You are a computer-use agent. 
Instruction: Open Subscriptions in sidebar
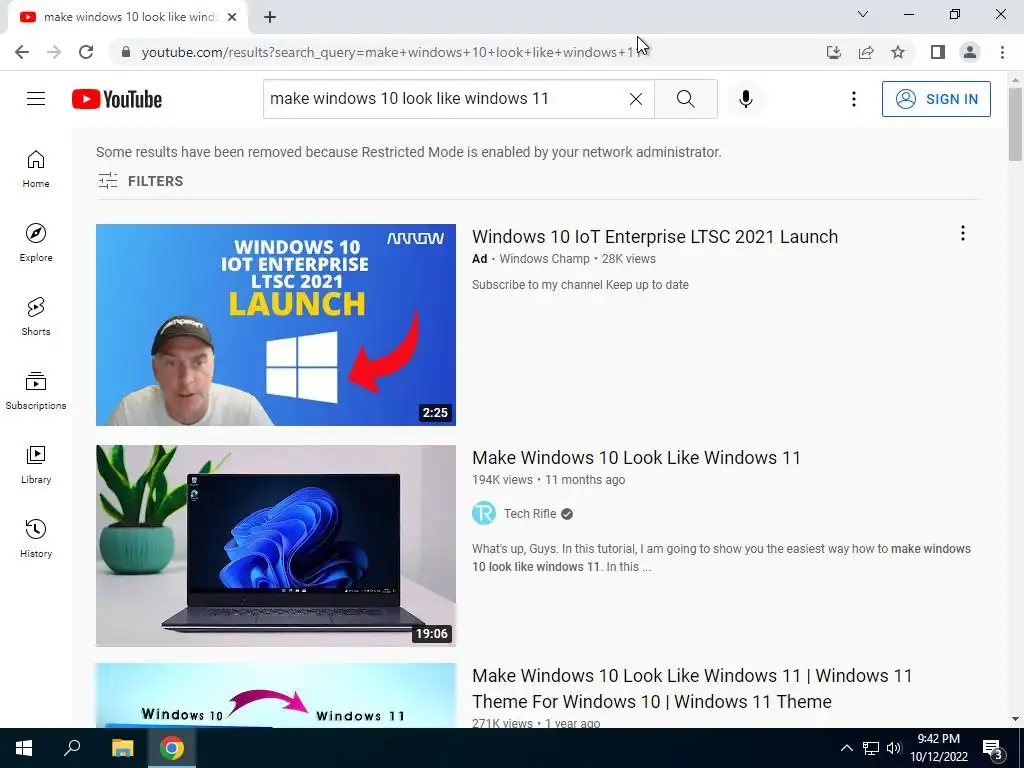pyautogui.click(x=36, y=391)
